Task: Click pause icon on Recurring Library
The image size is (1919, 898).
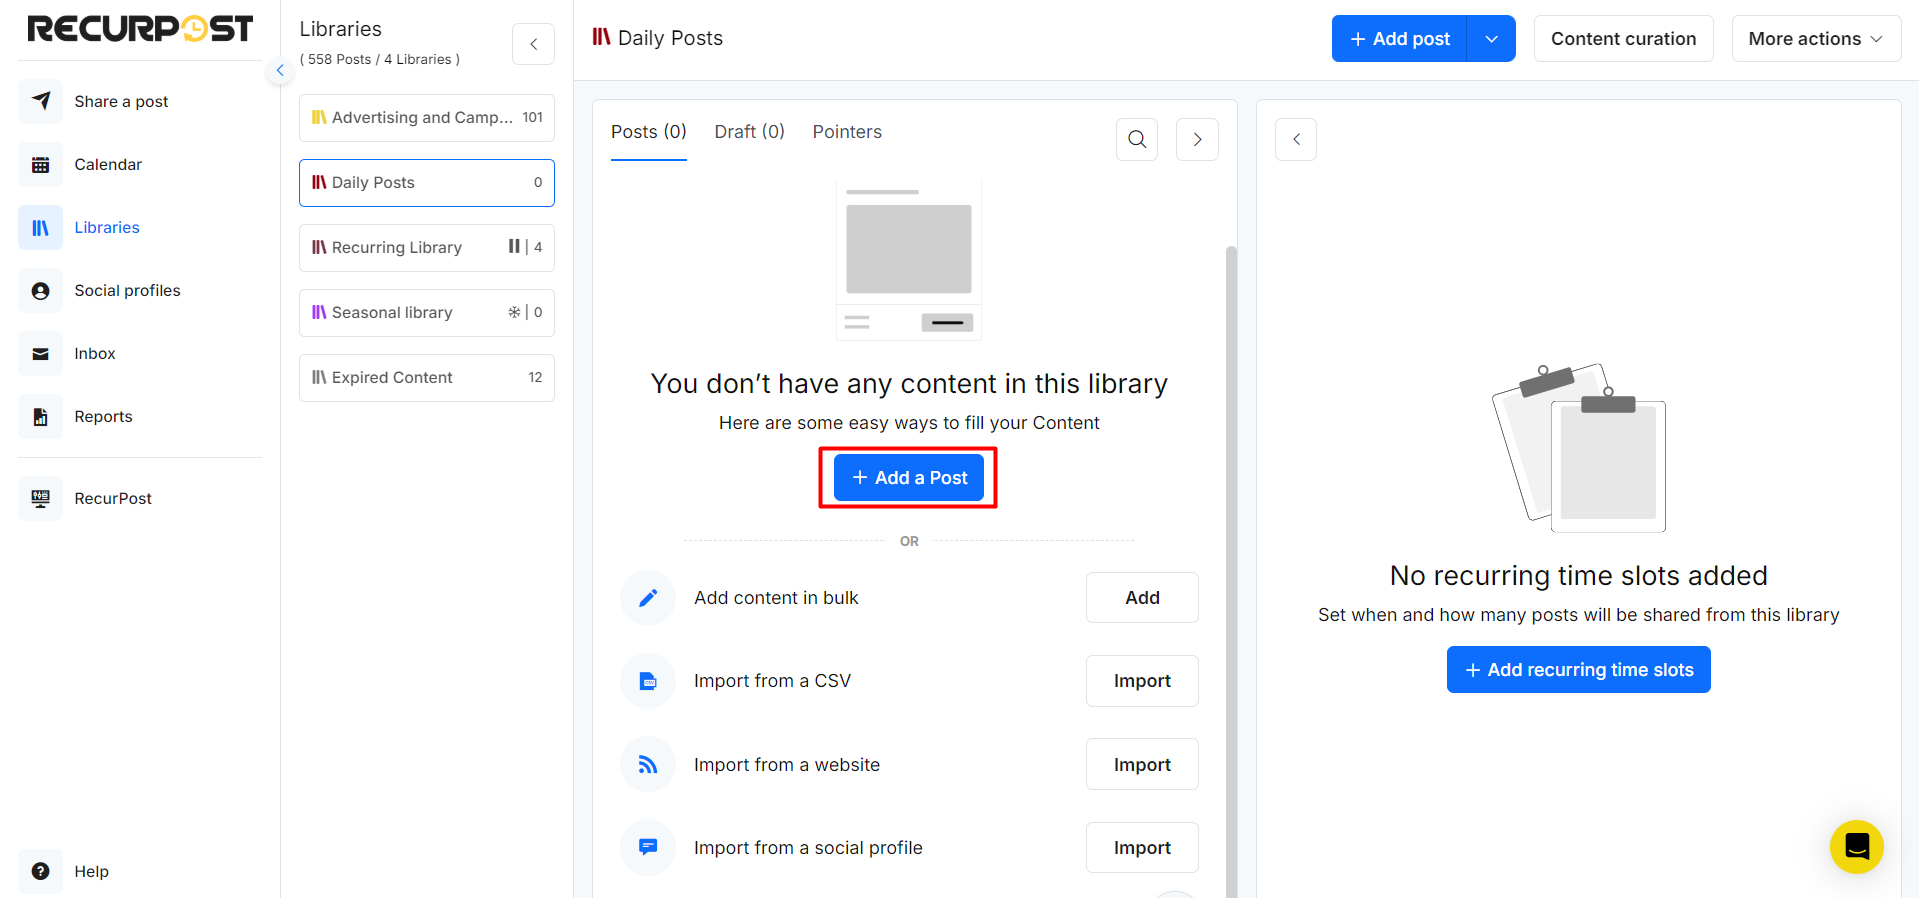Action: 514,246
